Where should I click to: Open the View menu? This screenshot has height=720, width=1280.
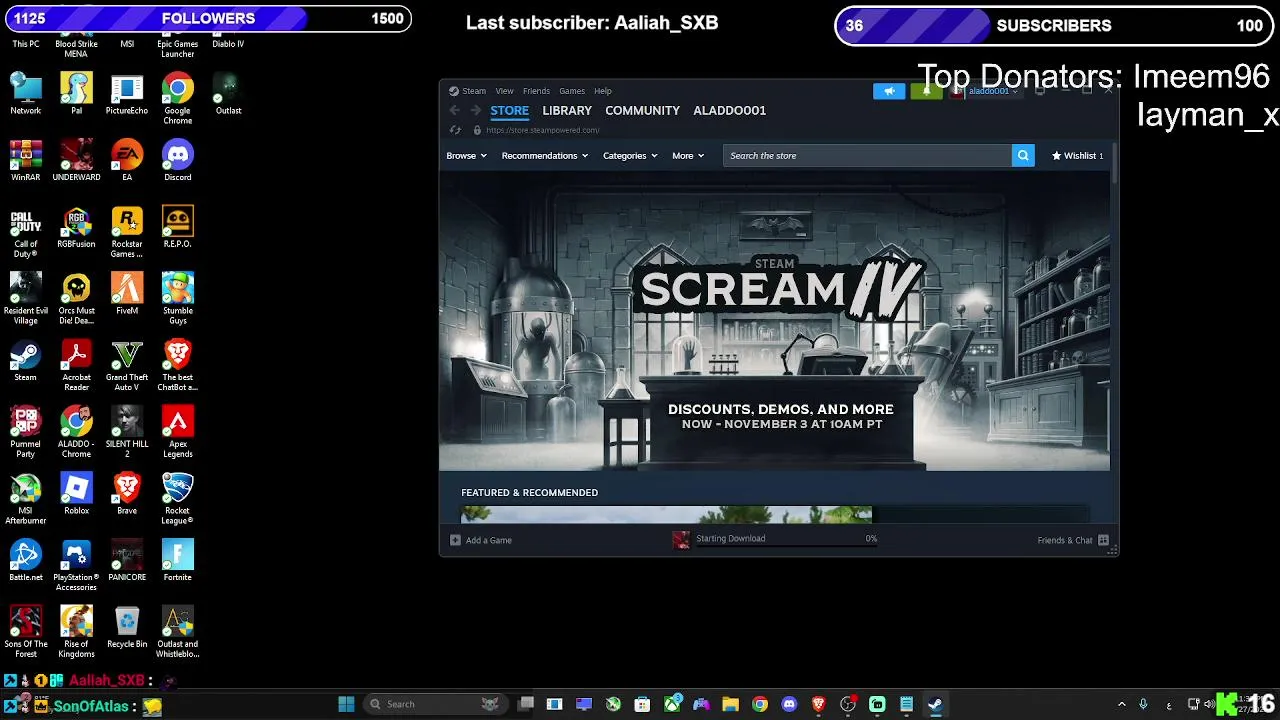504,91
